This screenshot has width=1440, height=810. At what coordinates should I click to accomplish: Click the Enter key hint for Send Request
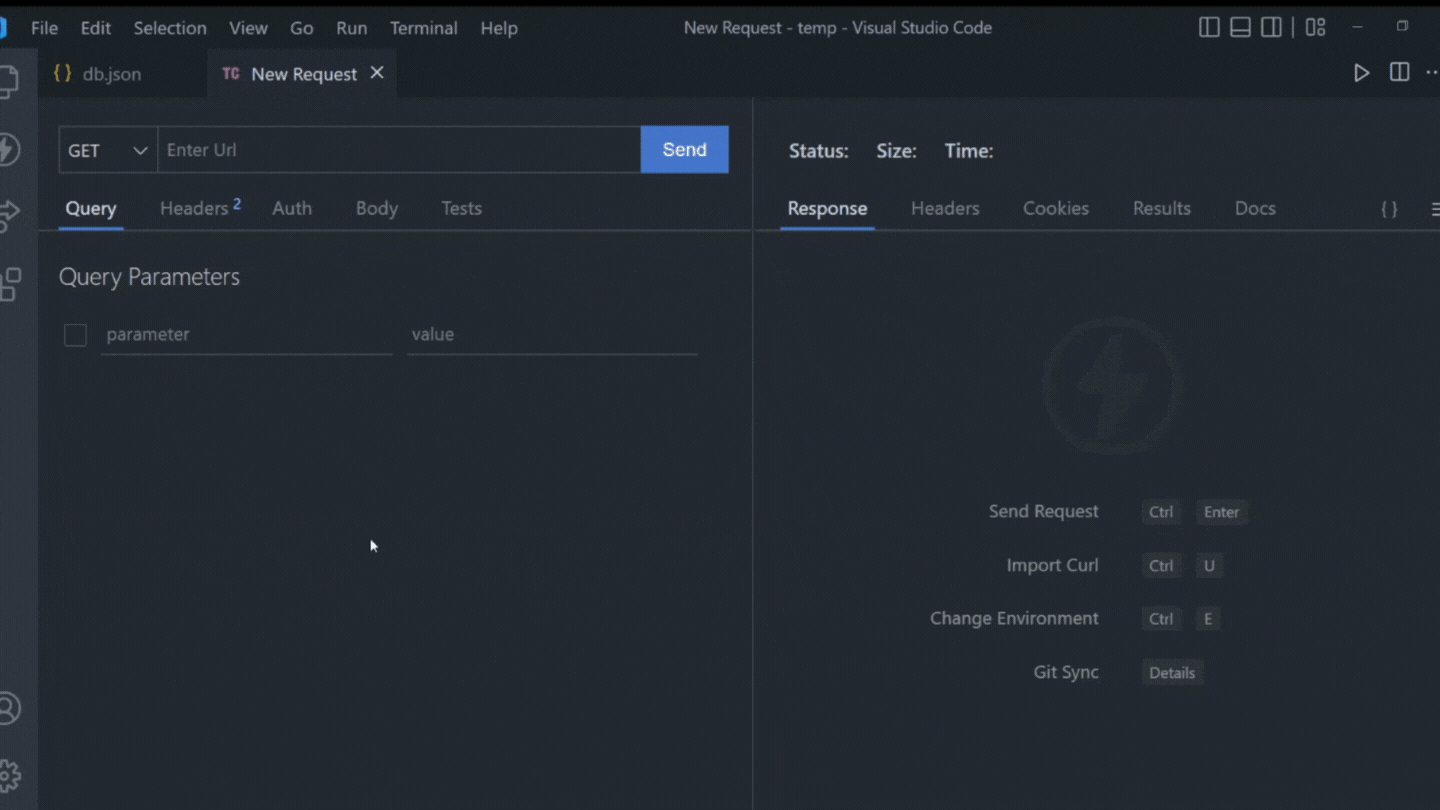pos(1221,512)
